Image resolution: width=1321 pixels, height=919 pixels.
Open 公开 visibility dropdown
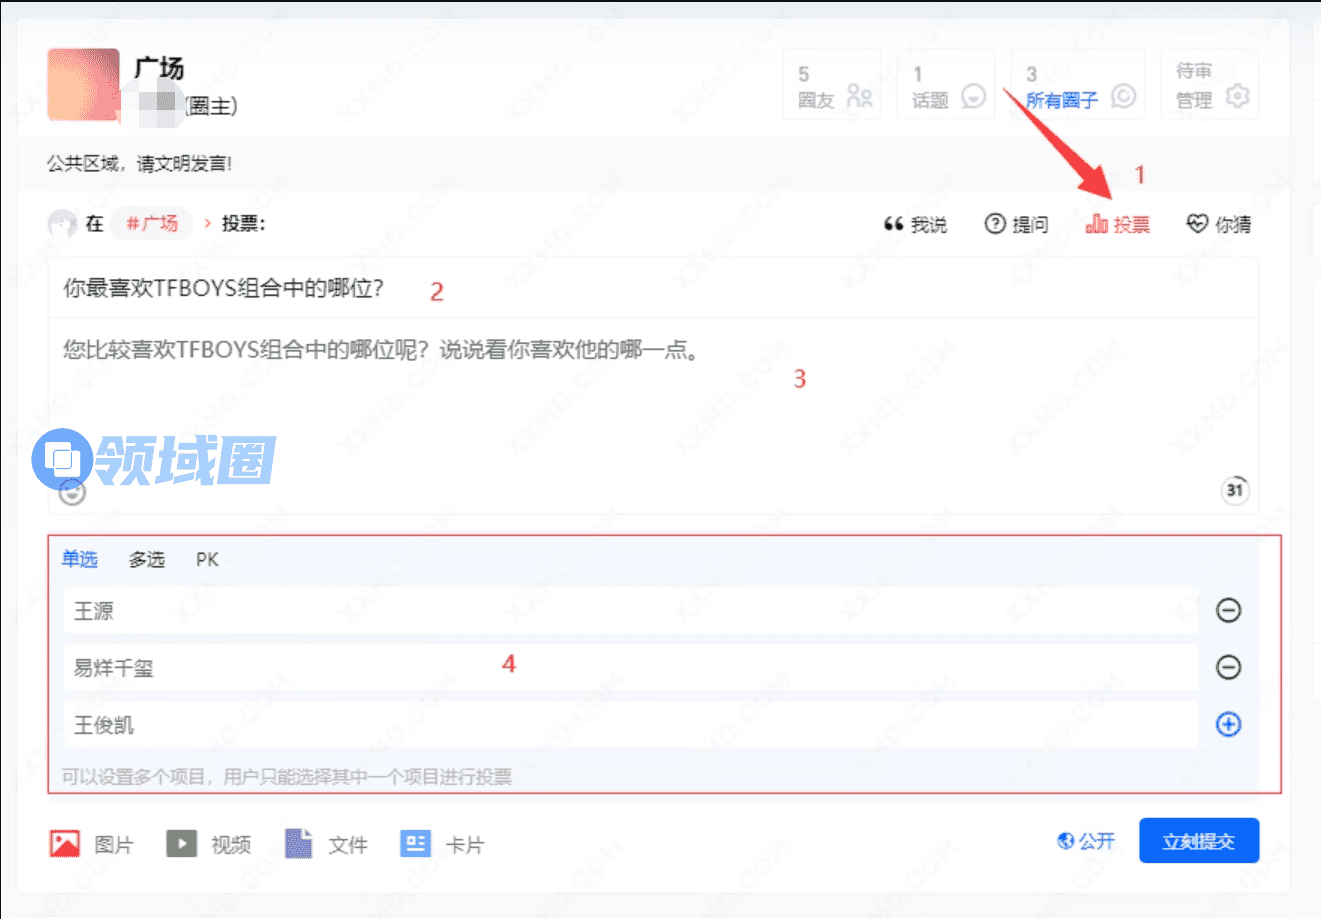pos(1086,841)
